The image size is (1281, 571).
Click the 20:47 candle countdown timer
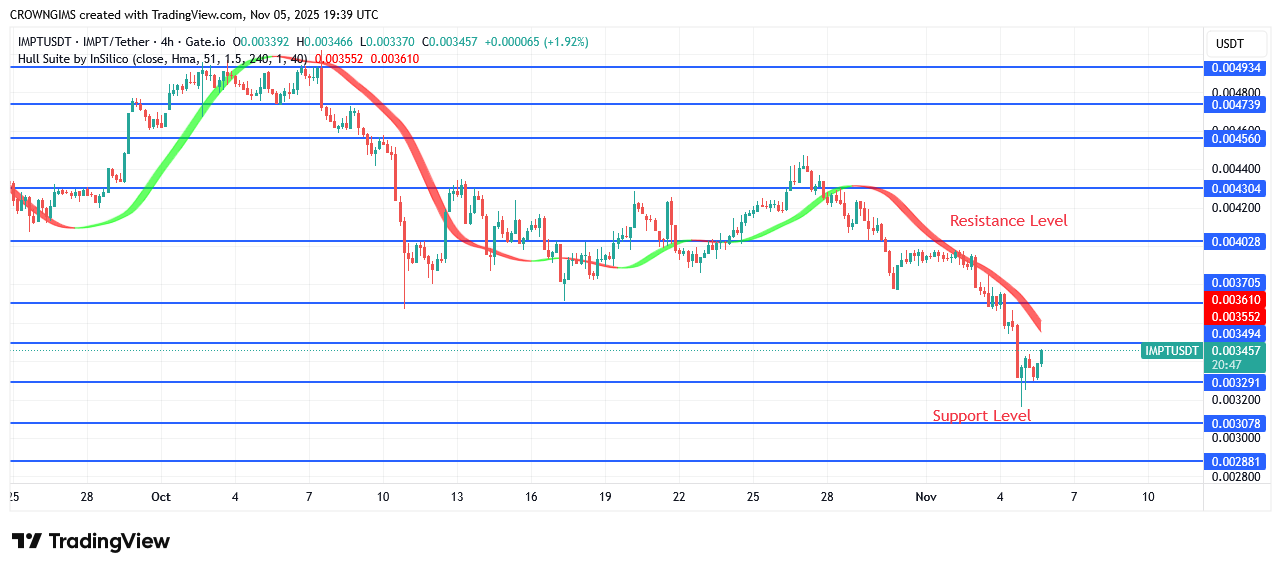click(x=1225, y=366)
